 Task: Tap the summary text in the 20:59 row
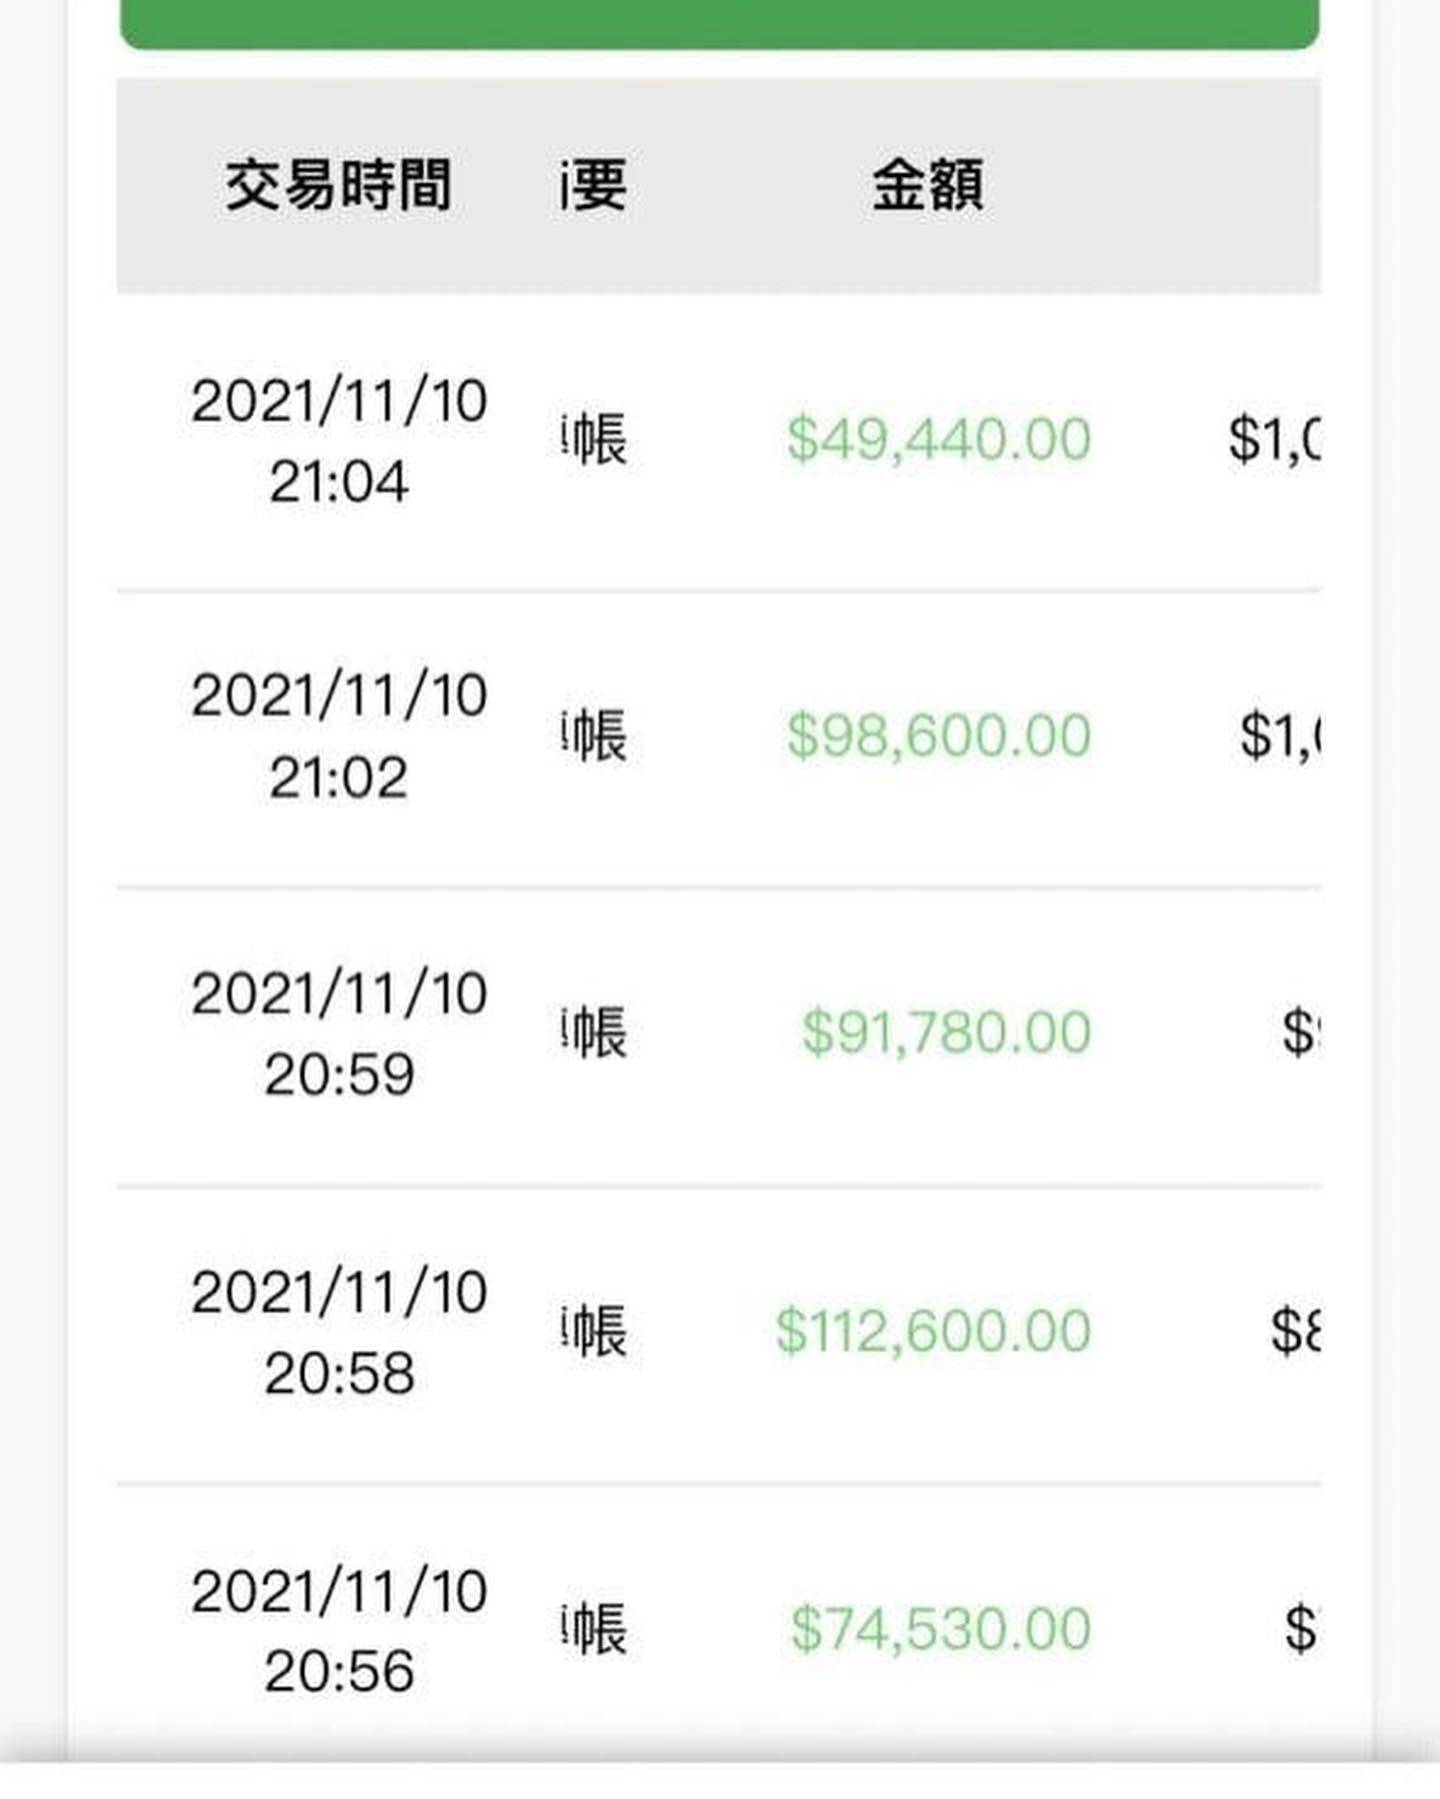point(595,1032)
